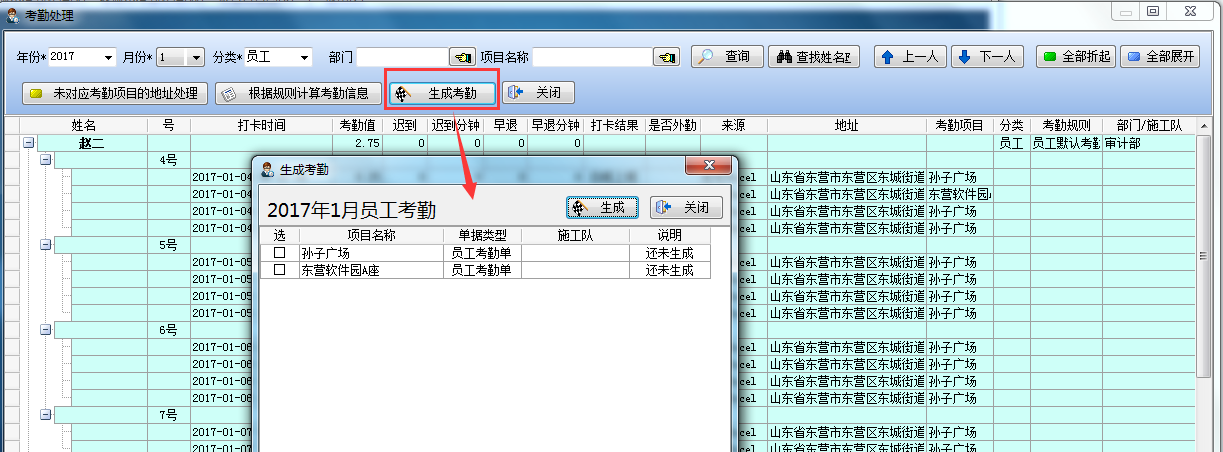Click 根据规则计算考勤信息 button

(298, 93)
